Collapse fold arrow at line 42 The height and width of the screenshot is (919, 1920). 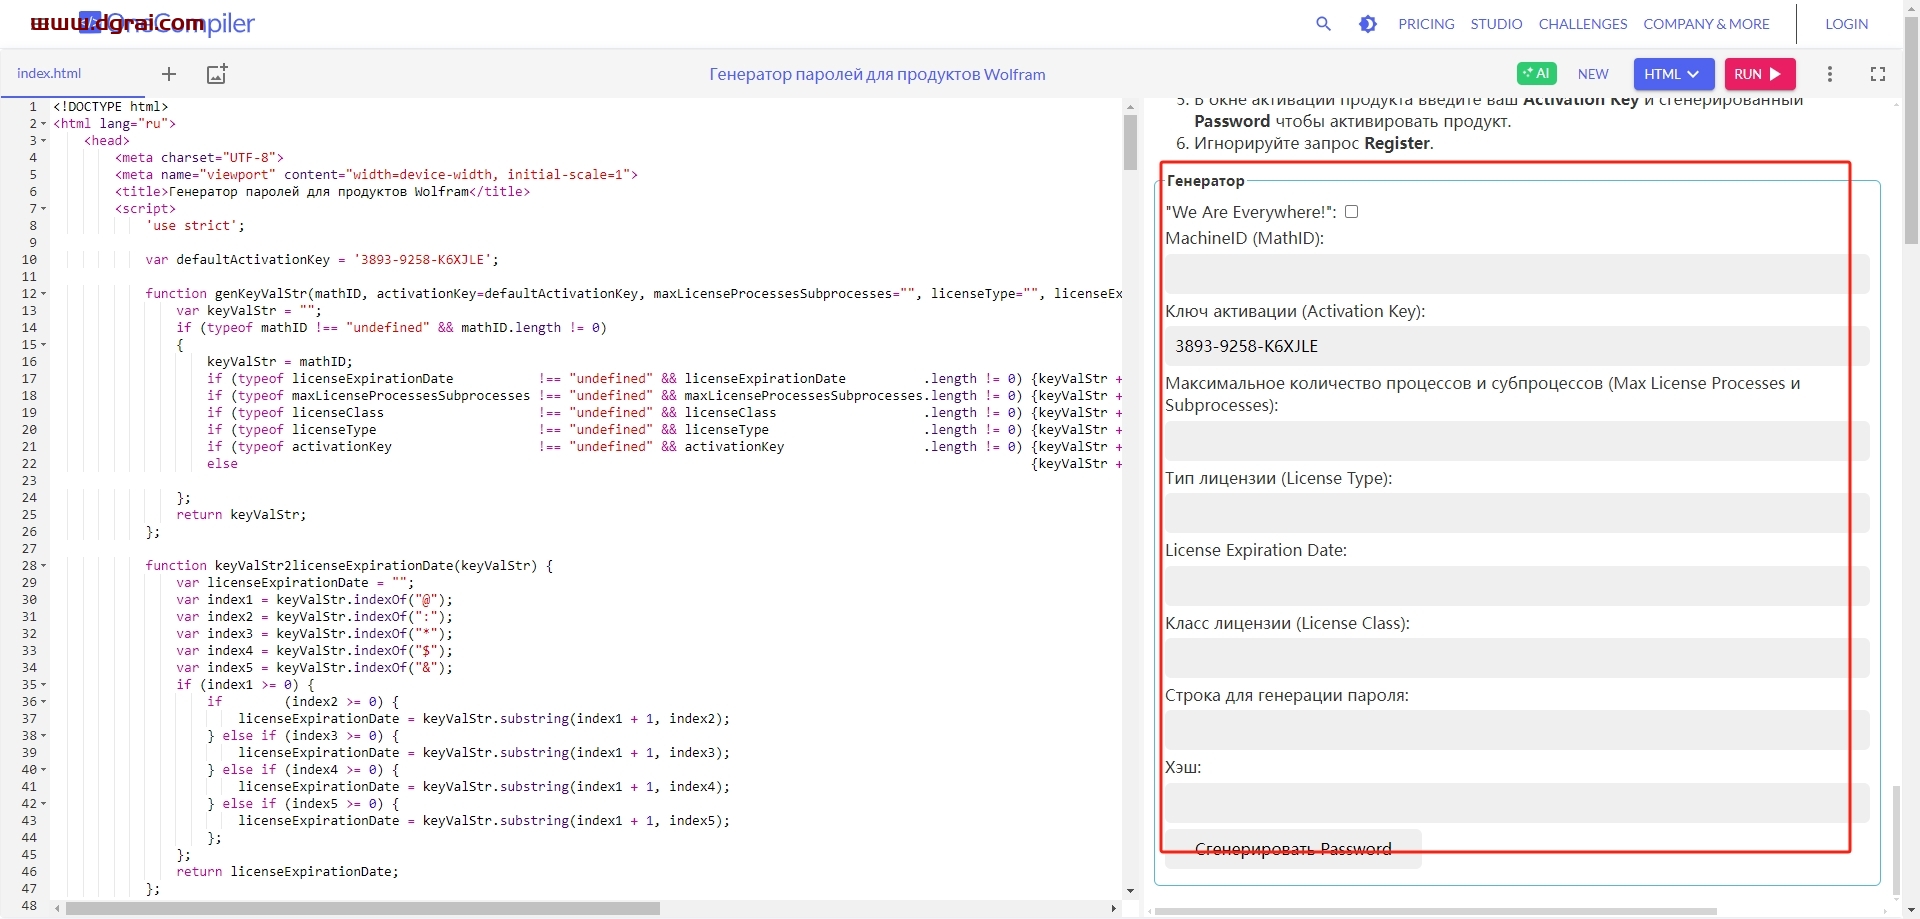point(44,804)
